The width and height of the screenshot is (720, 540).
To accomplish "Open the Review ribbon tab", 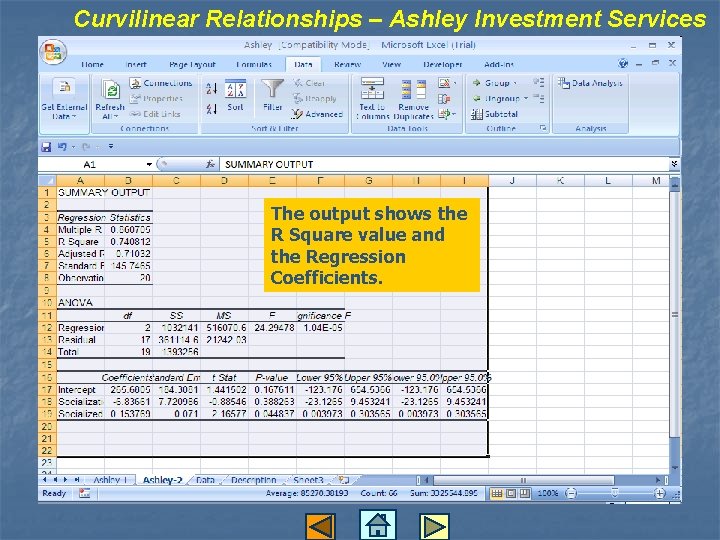I will click(347, 65).
